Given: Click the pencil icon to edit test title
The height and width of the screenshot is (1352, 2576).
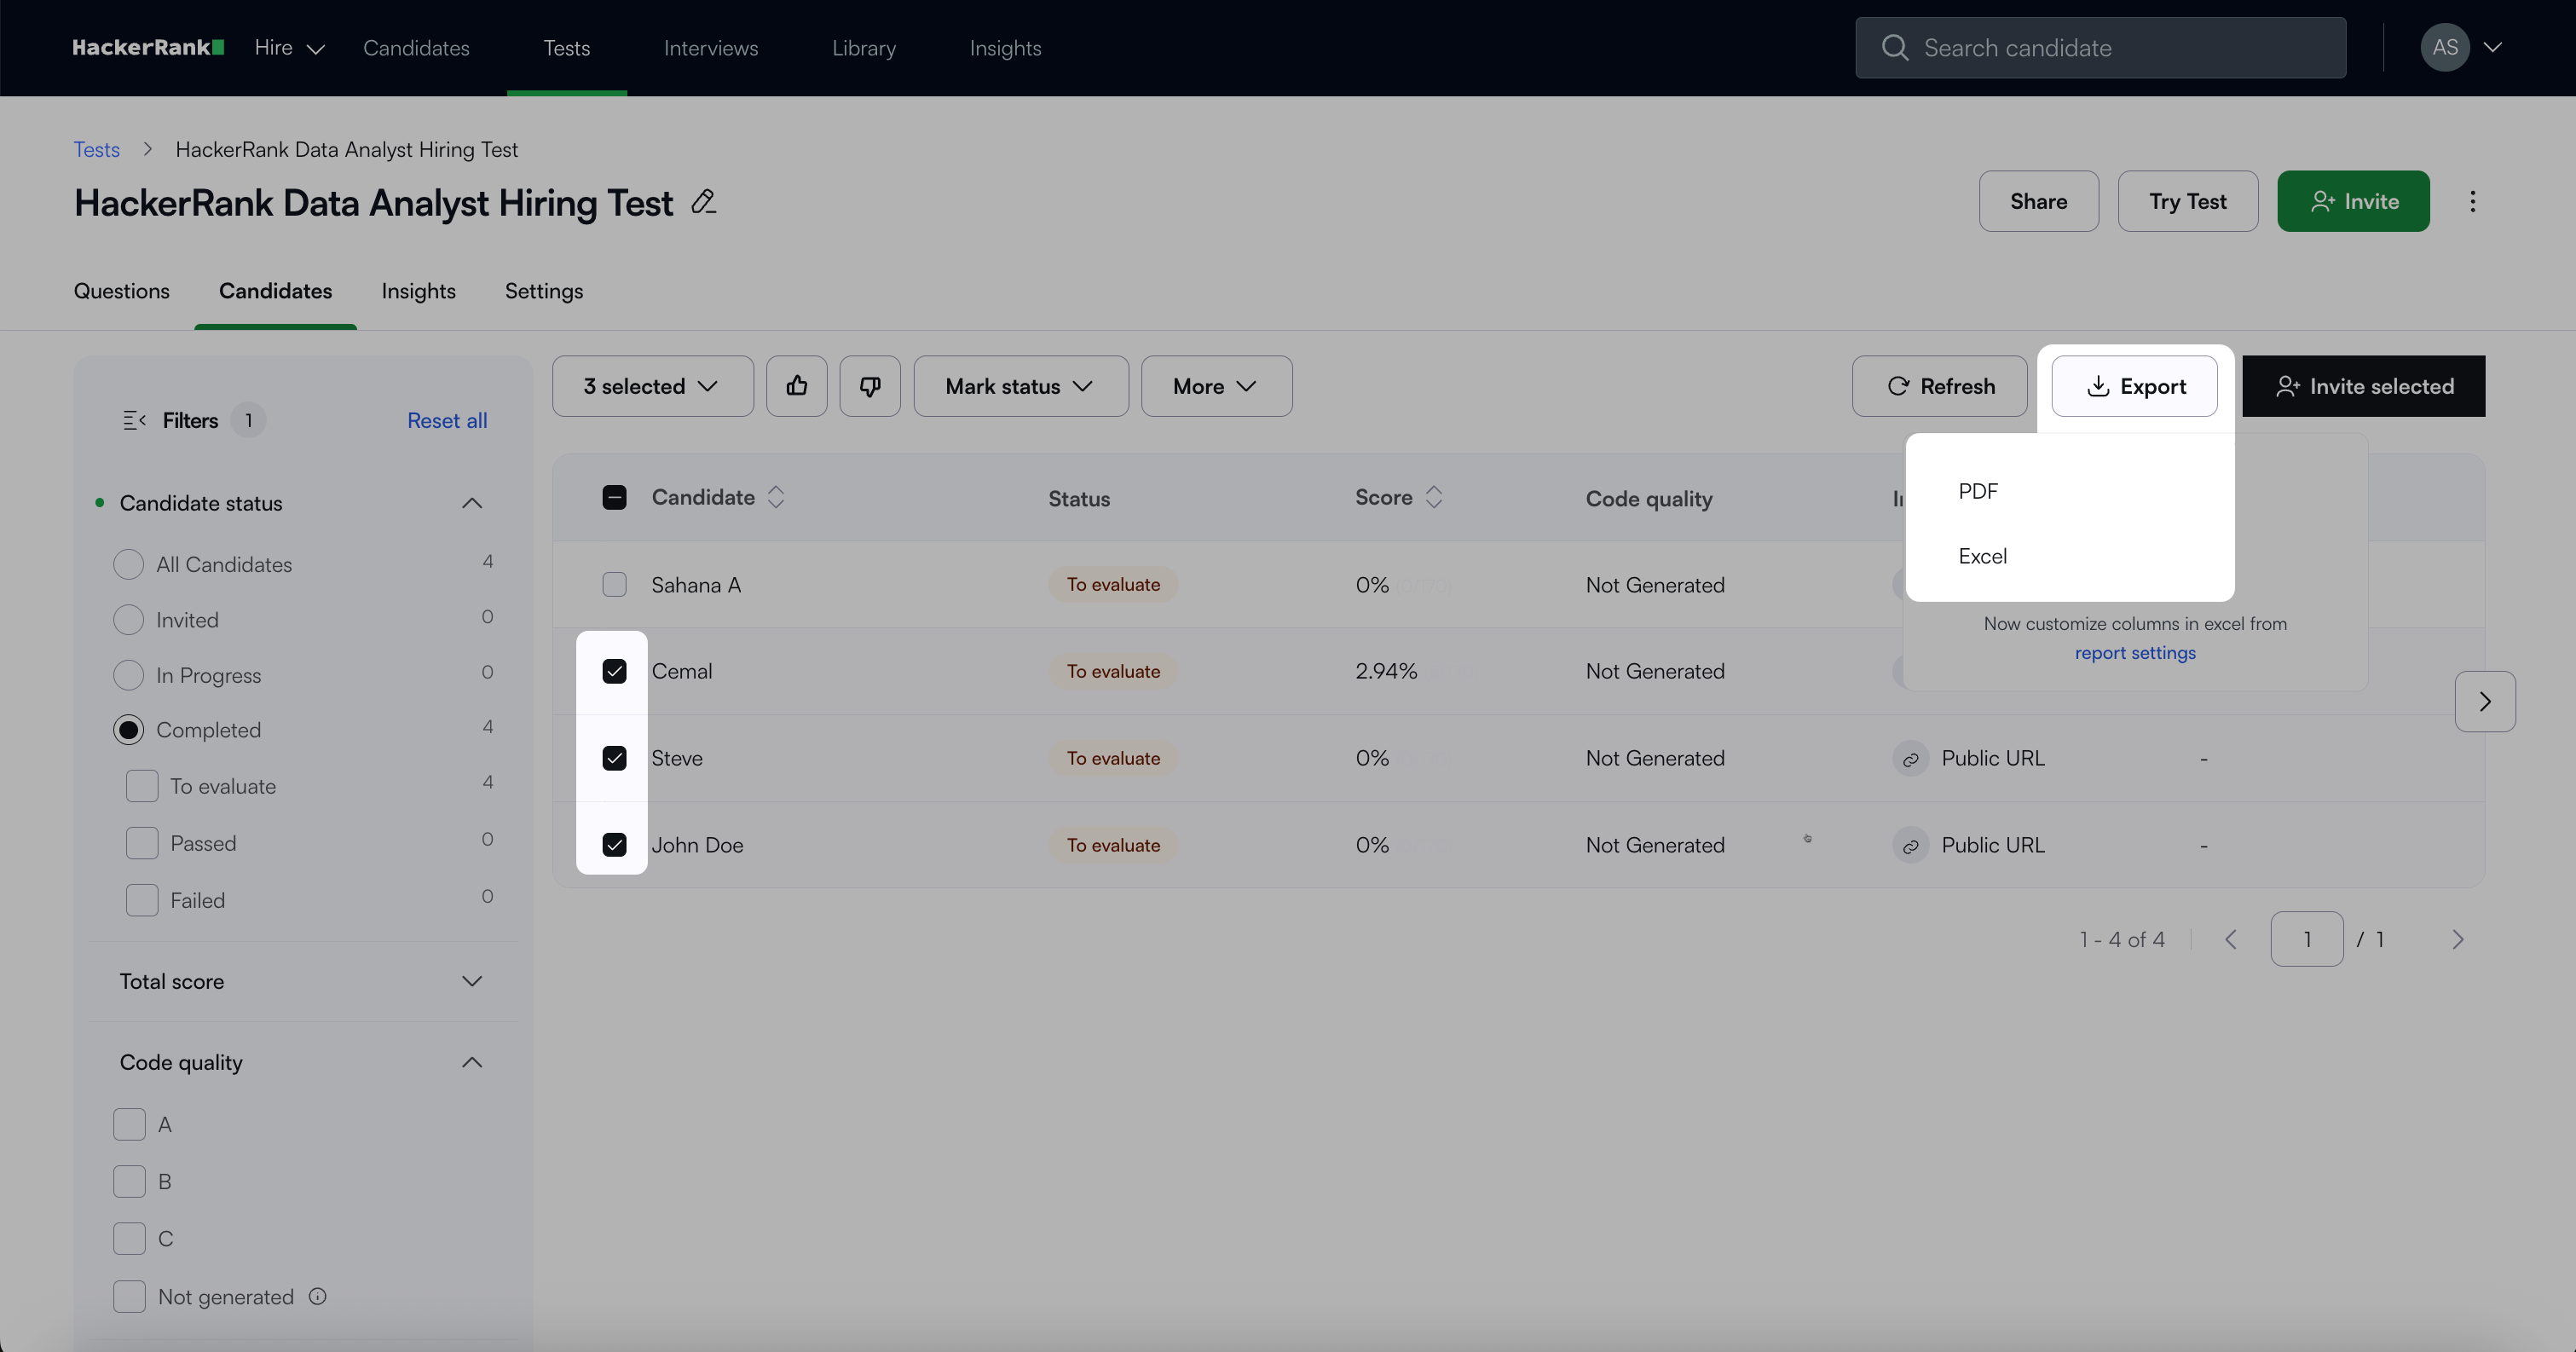Looking at the screenshot, I should 704,202.
